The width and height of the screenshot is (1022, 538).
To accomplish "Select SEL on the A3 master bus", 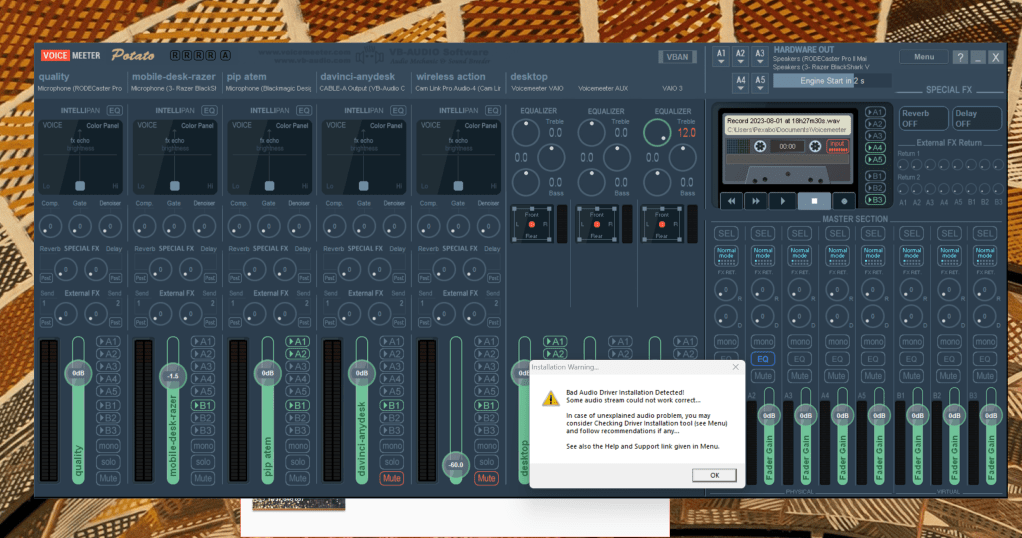I will tap(800, 233).
